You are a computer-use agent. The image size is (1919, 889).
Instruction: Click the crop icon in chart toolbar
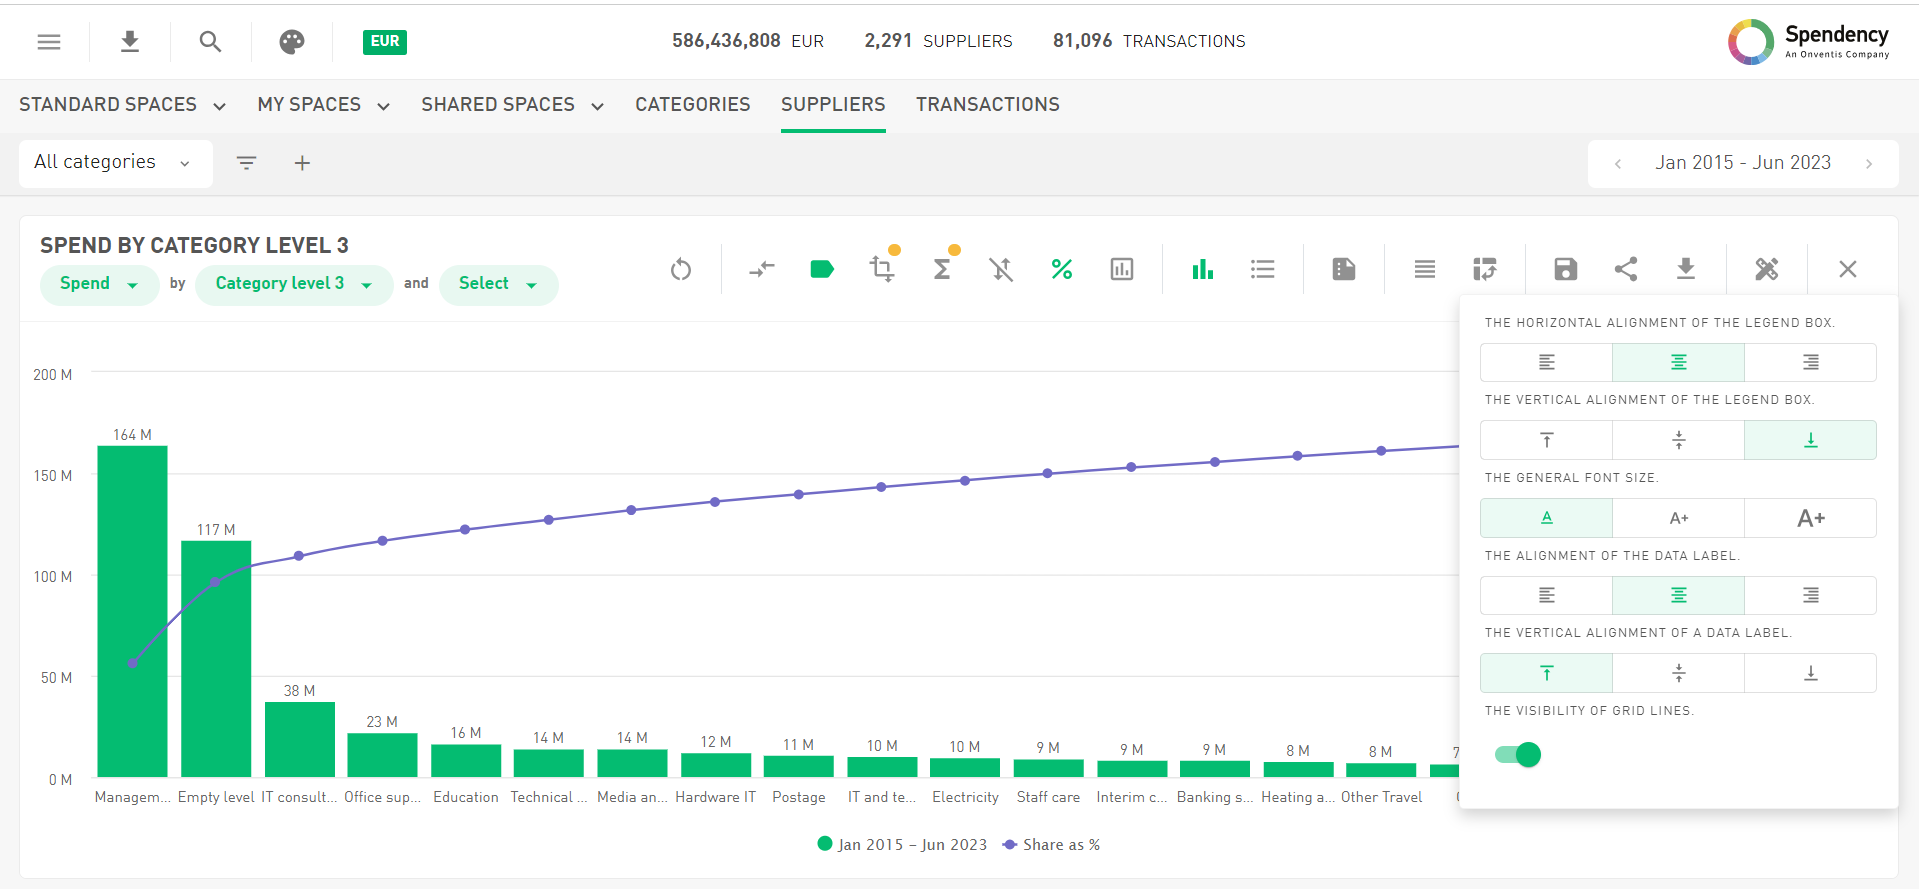(881, 269)
